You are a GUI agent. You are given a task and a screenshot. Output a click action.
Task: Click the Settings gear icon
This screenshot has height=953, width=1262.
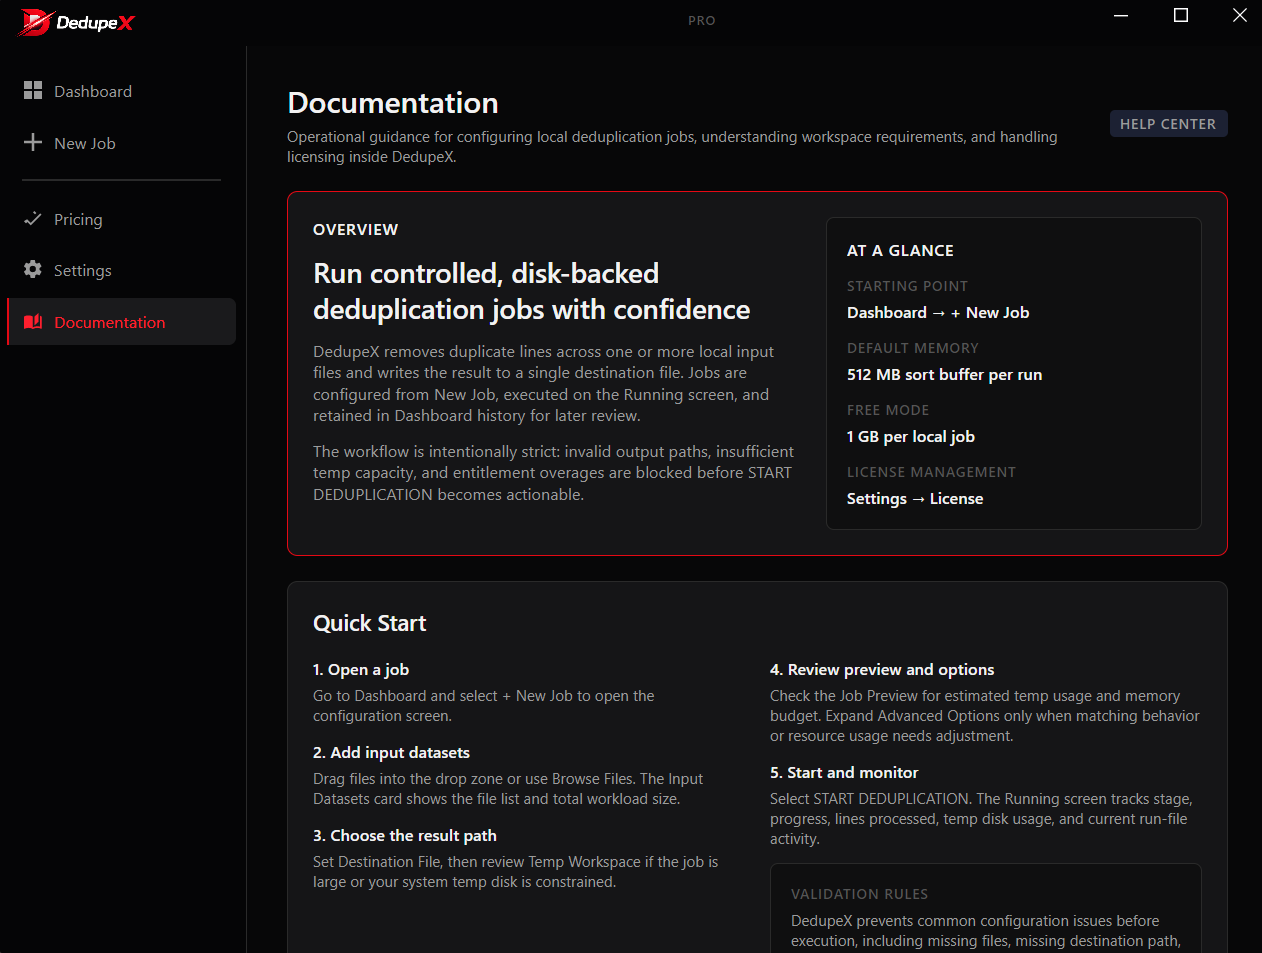click(x=33, y=270)
